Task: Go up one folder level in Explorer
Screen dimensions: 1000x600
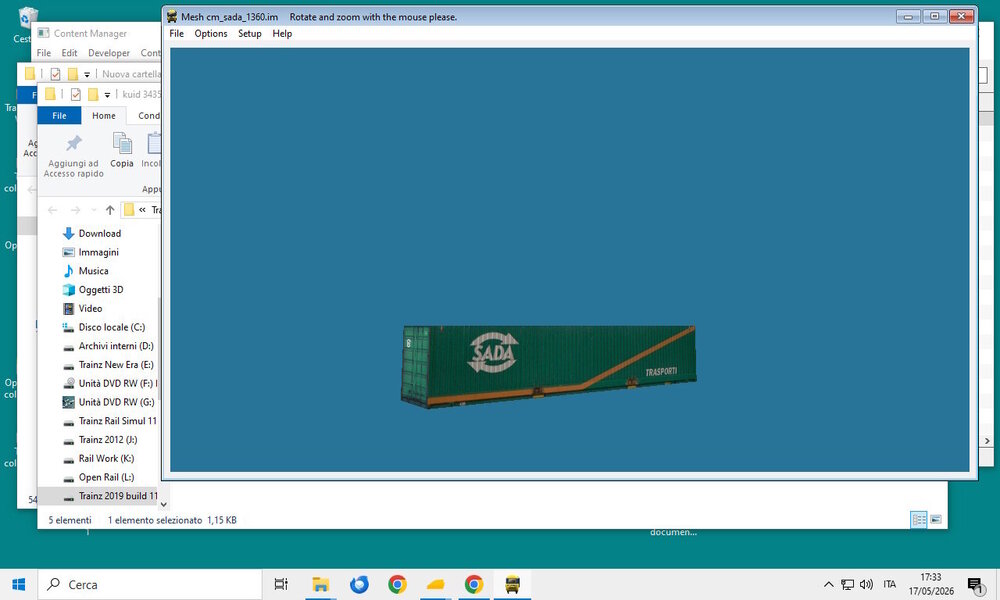Action: tap(110, 210)
